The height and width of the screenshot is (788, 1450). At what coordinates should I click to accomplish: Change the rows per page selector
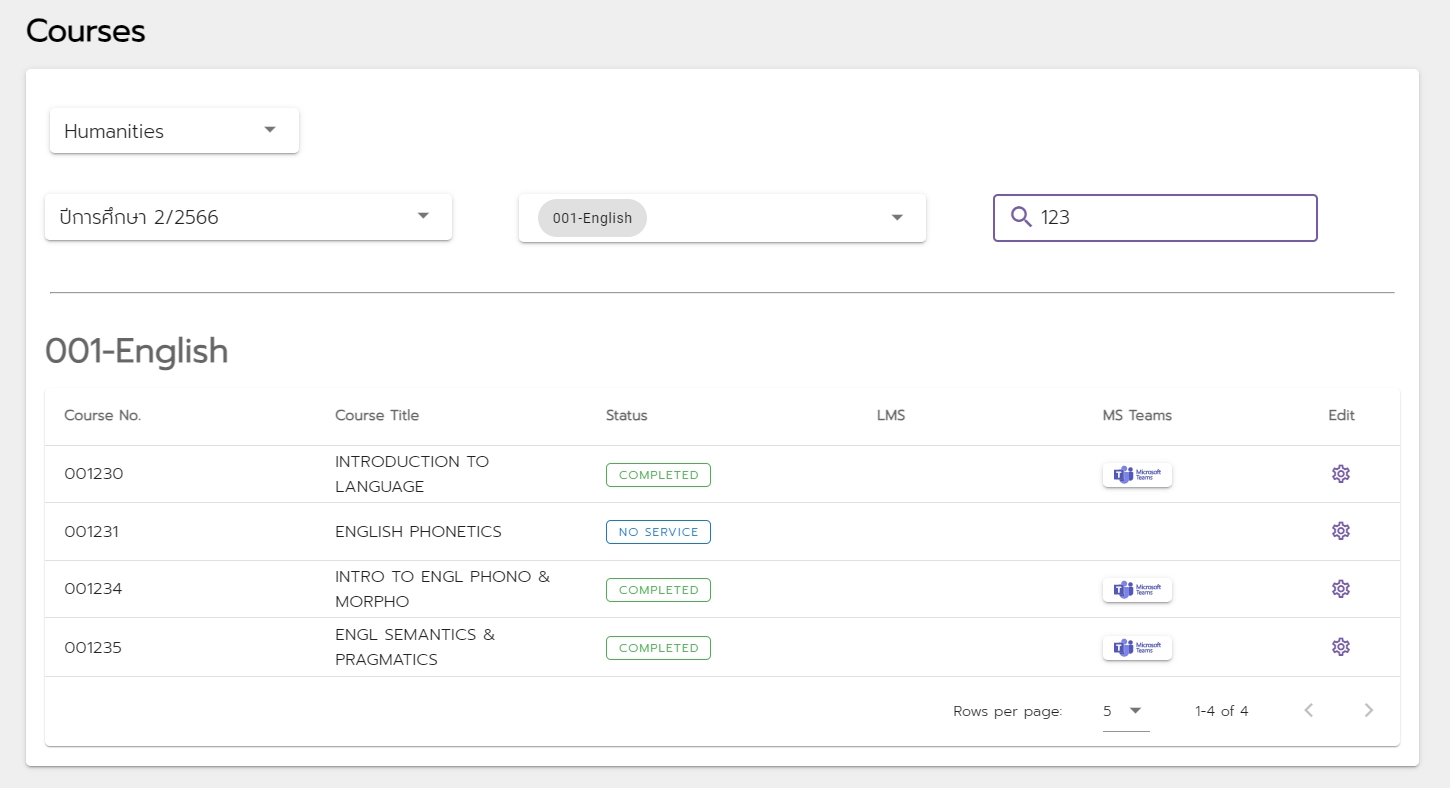point(1125,711)
